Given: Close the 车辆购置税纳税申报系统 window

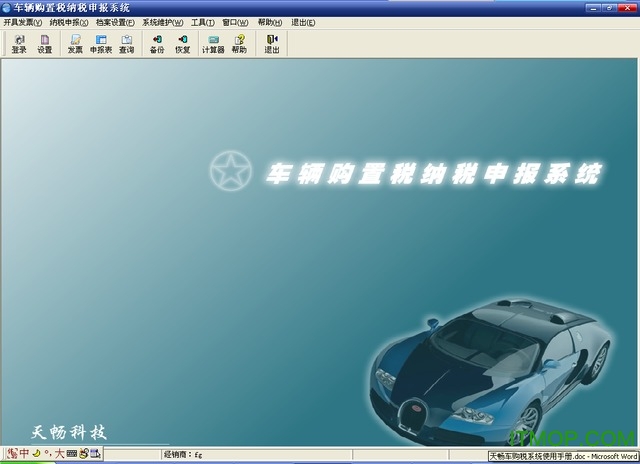Looking at the screenshot, I should click(x=627, y=7).
